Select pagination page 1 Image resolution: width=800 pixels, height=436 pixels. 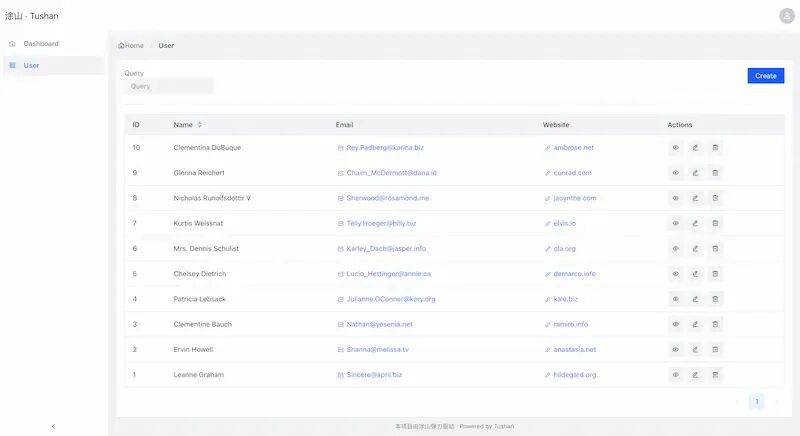pyautogui.click(x=757, y=402)
